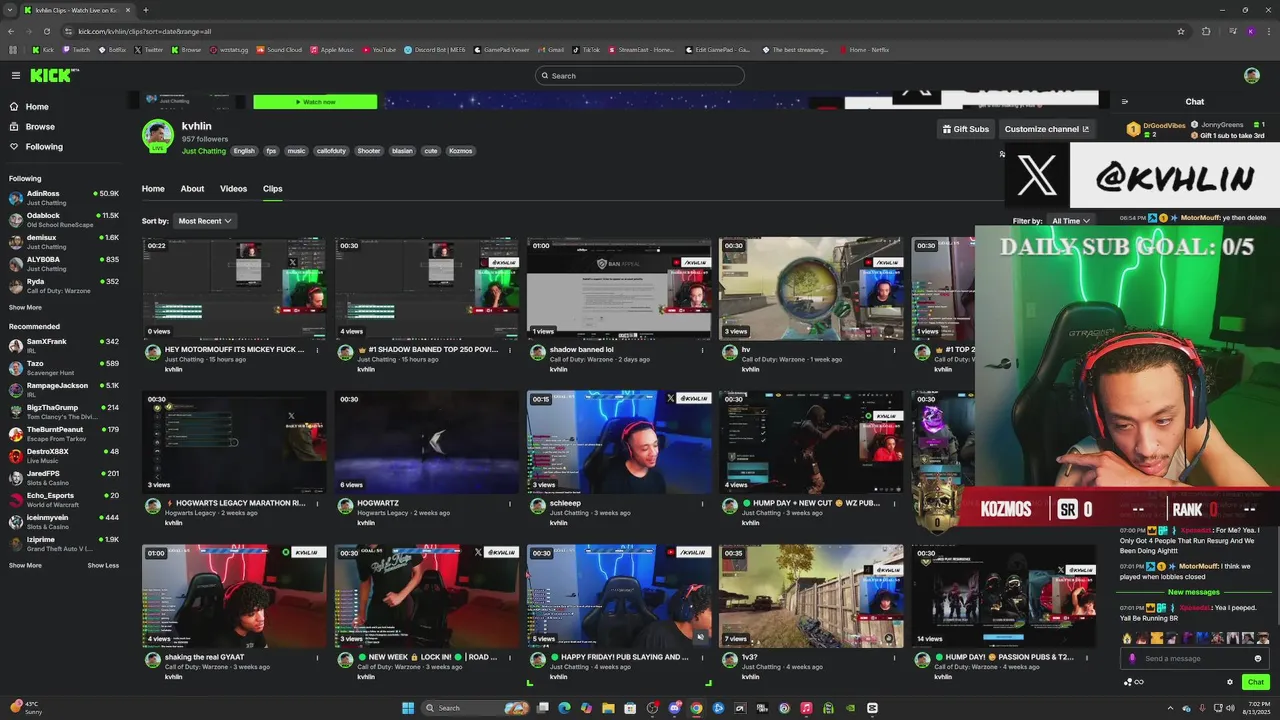The width and height of the screenshot is (1280, 720).
Task: Open the Apple Music bookmark
Action: [x=332, y=49]
